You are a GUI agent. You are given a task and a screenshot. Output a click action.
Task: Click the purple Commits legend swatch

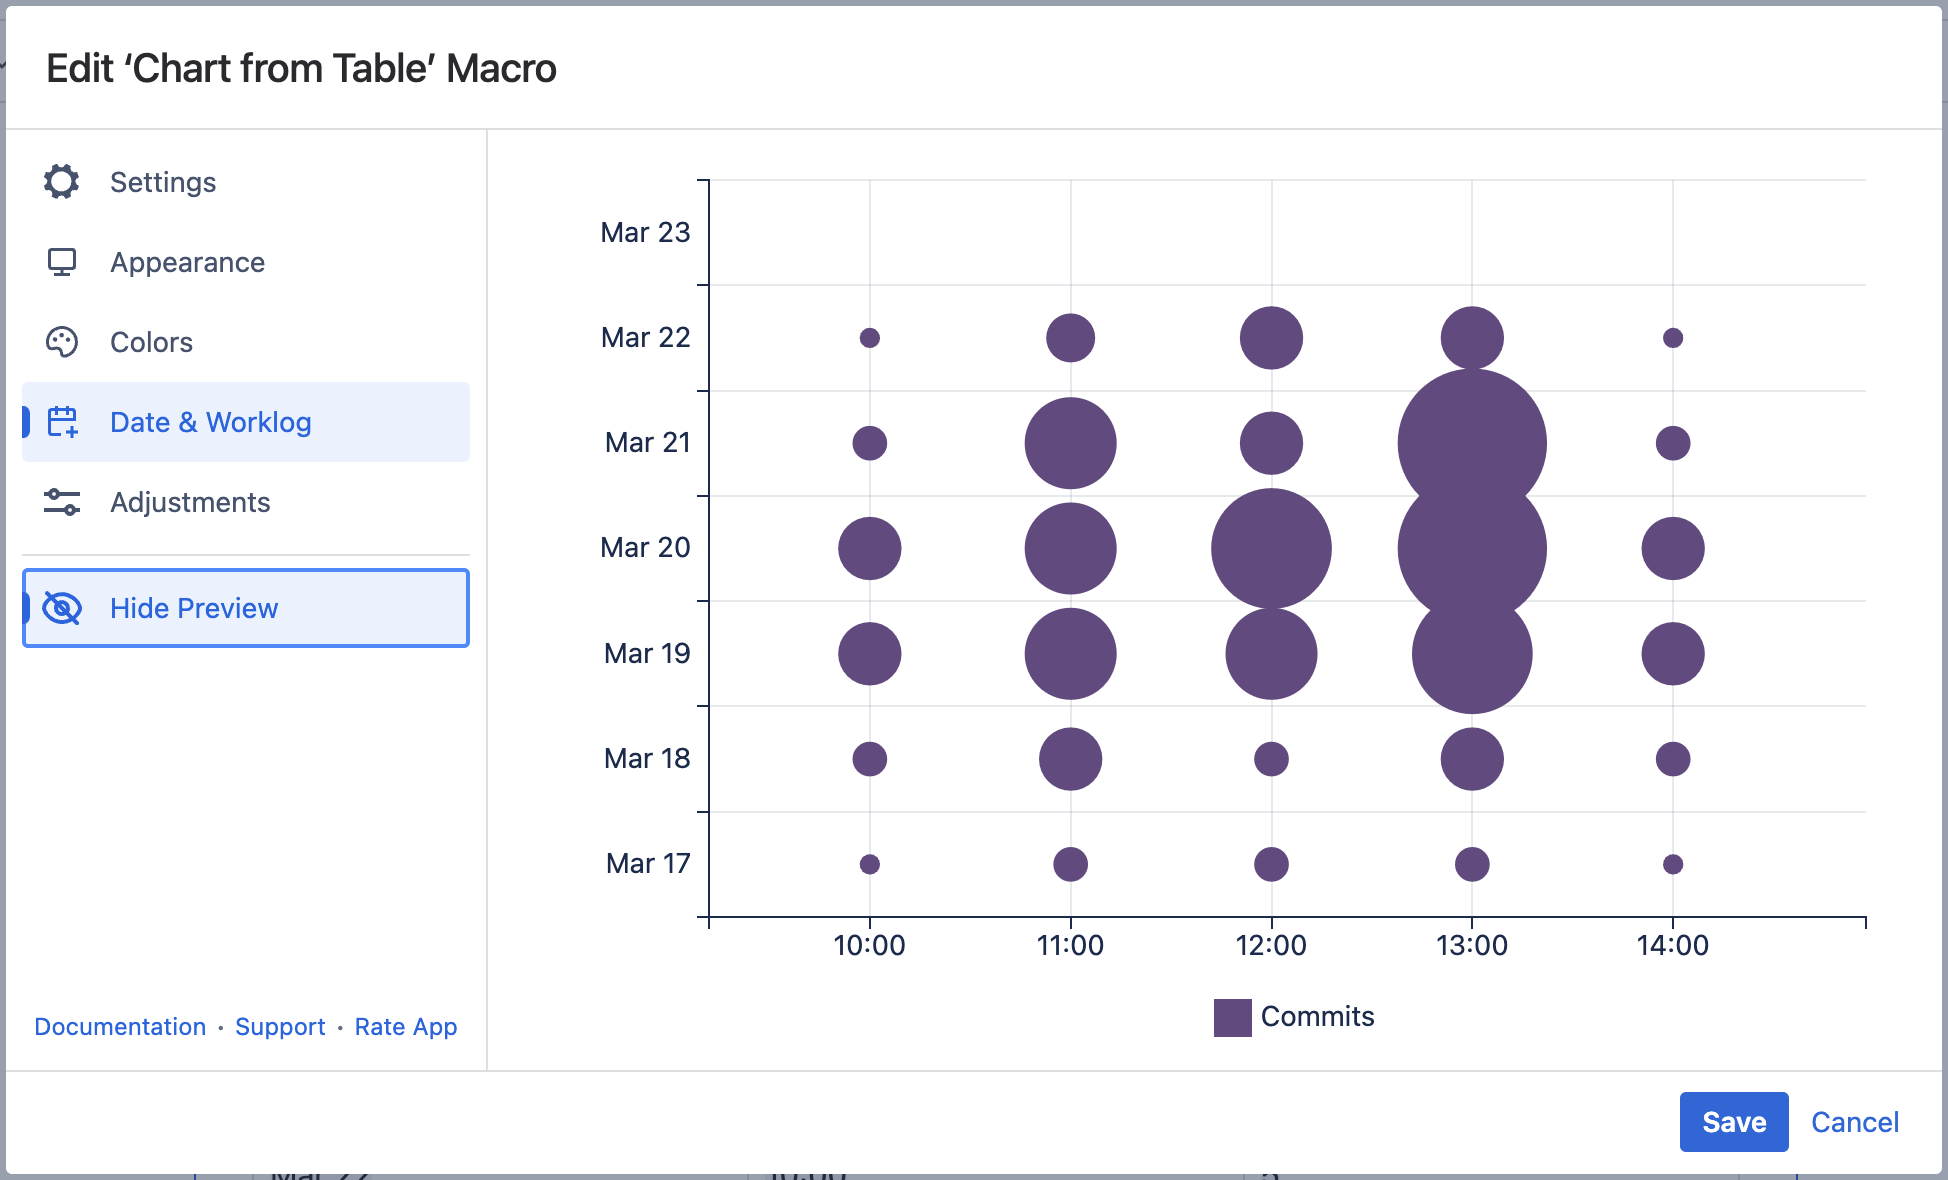[x=1232, y=1017]
